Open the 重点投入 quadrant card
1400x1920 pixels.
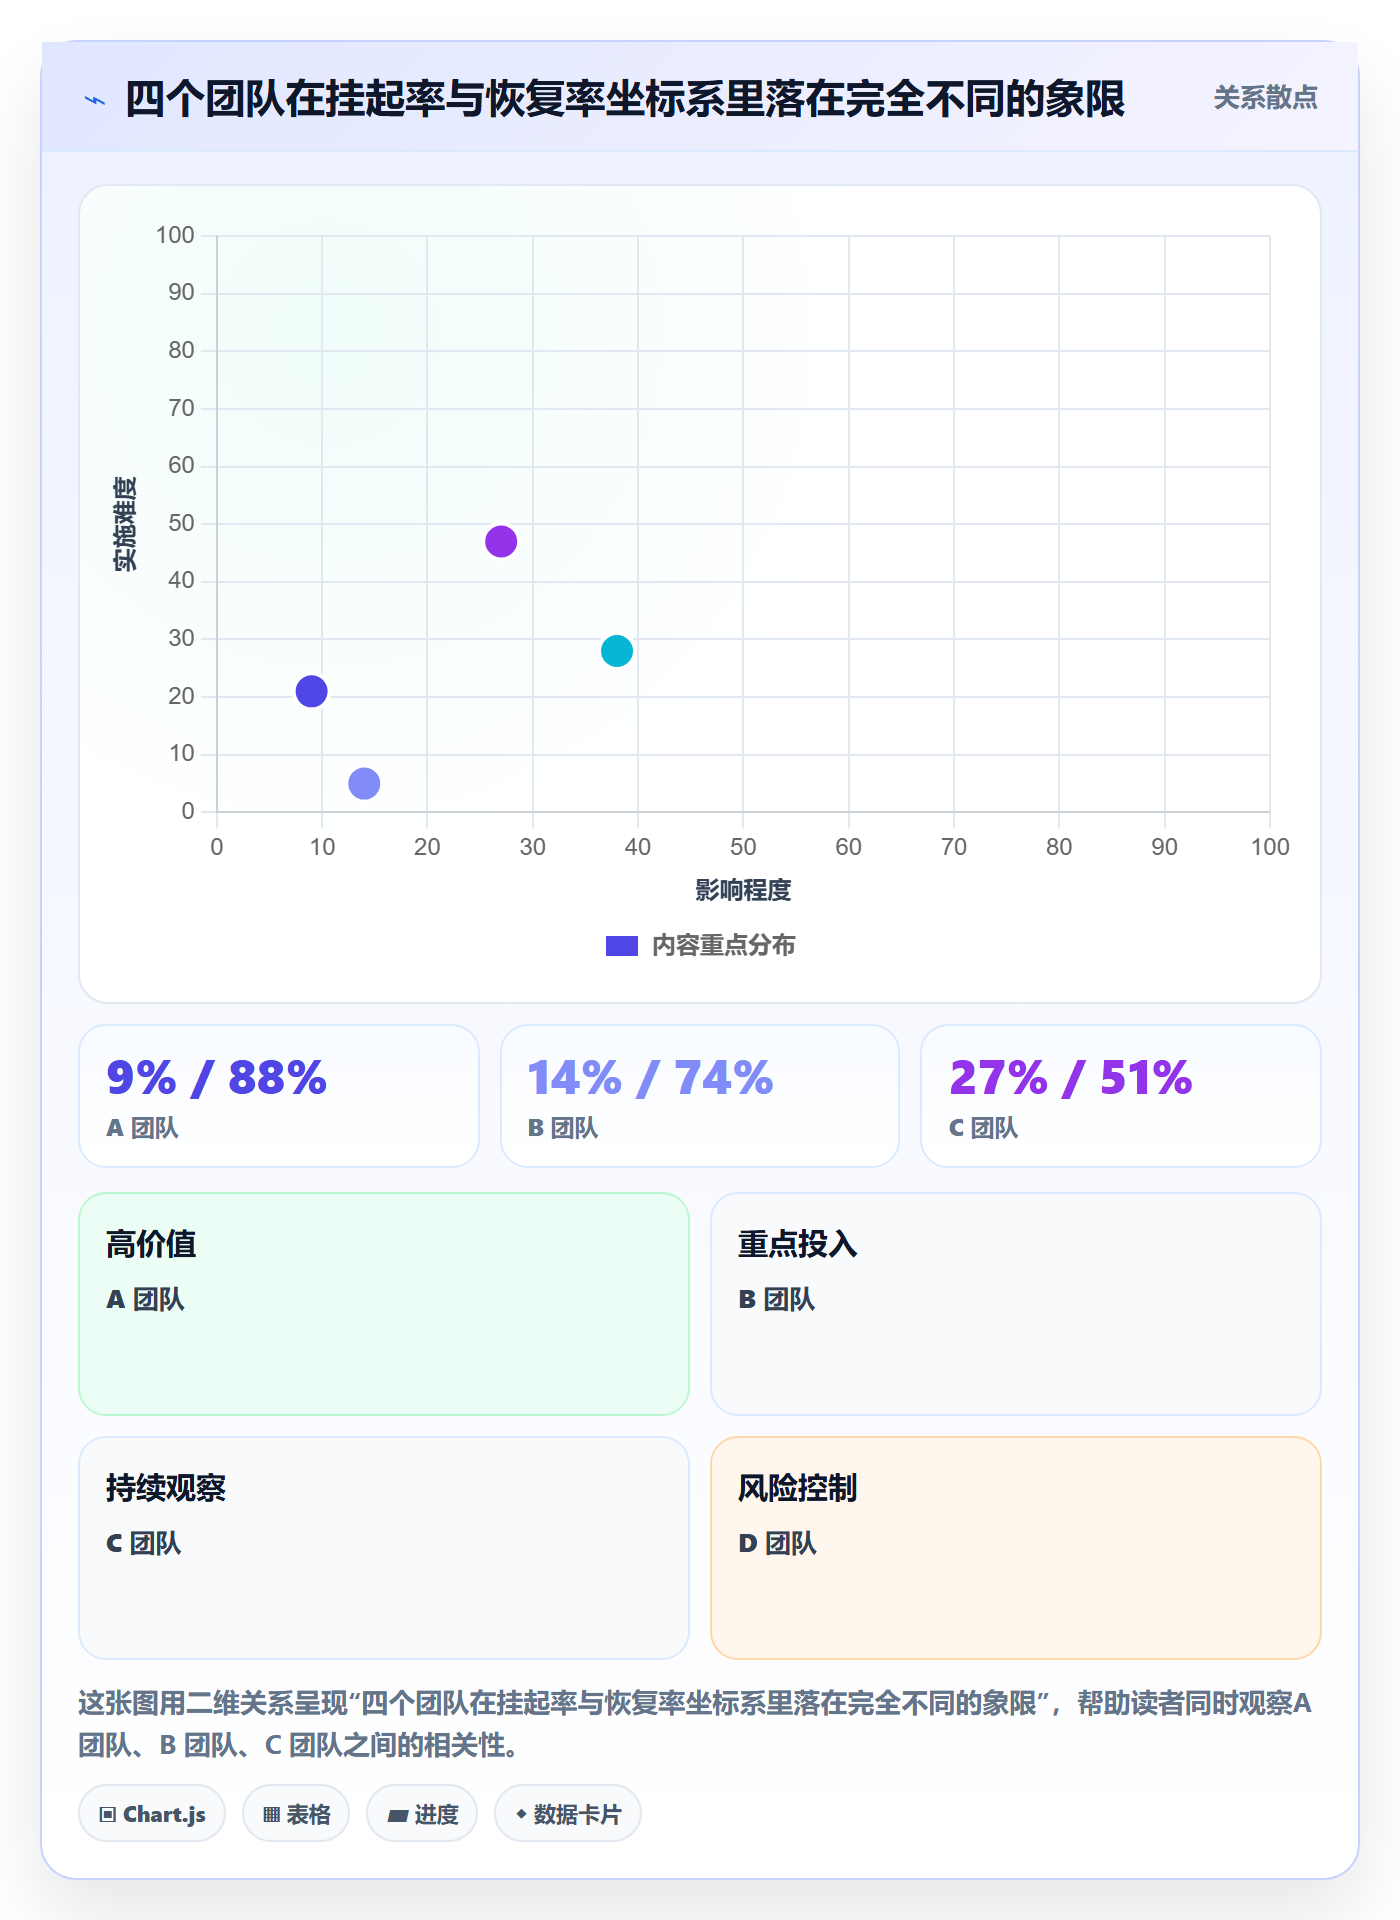tap(1016, 1304)
